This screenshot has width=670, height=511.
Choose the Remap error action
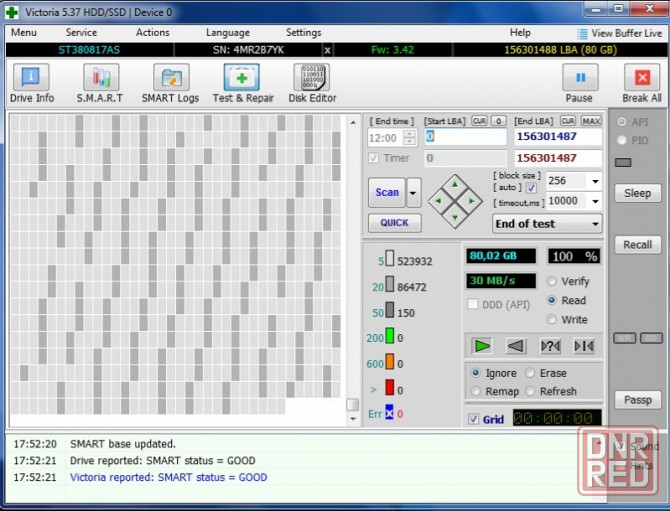(476, 391)
